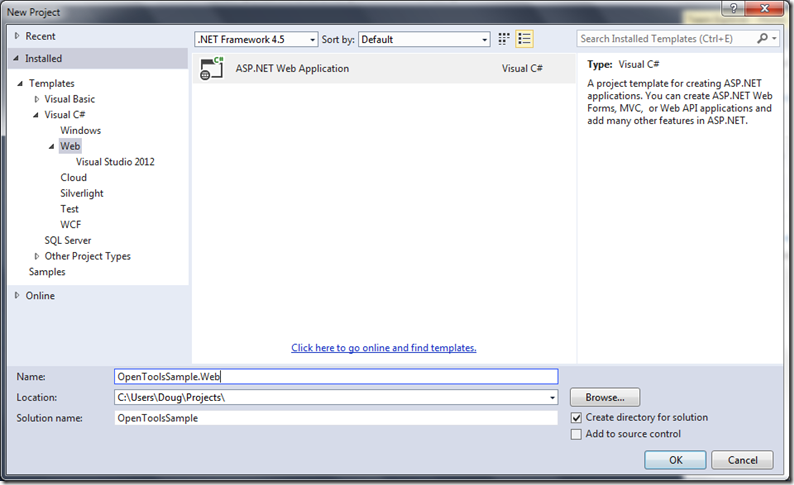Collapse the Visual C# node arrow
794x485 pixels.
click(x=35, y=115)
